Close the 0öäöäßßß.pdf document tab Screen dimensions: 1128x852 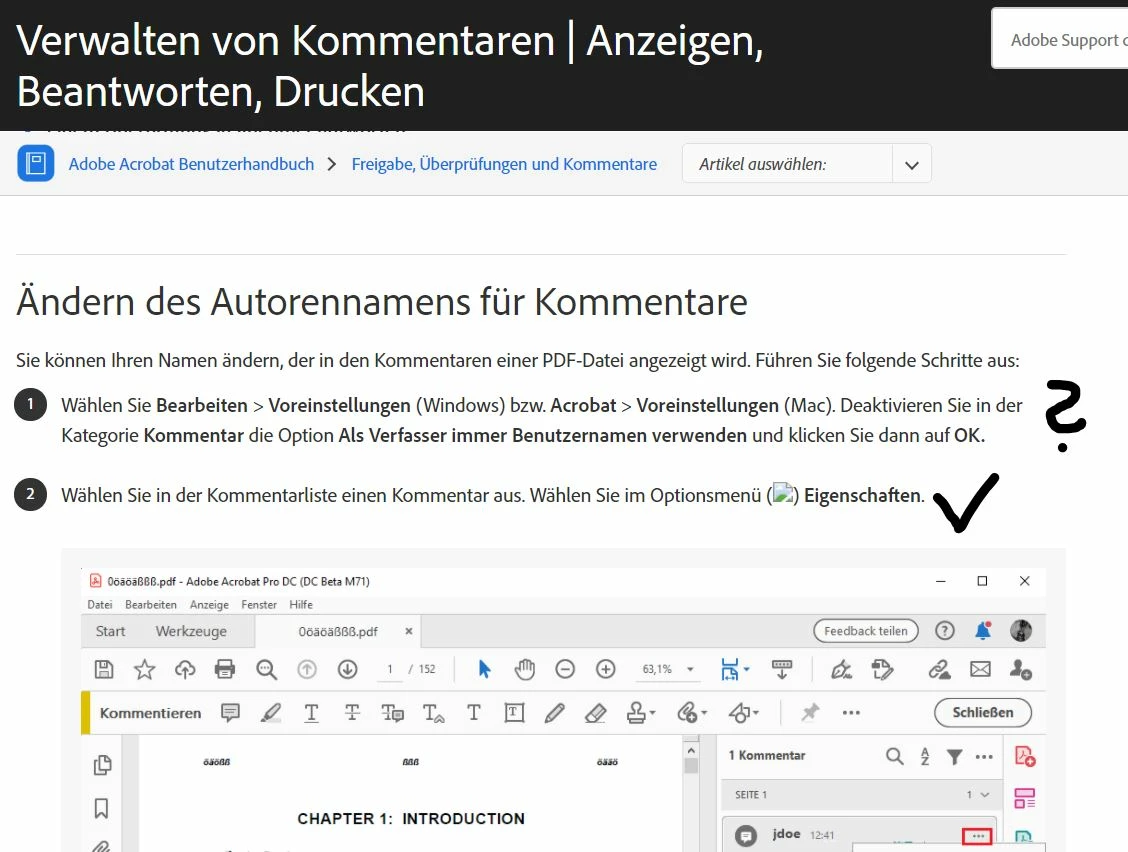(x=409, y=631)
